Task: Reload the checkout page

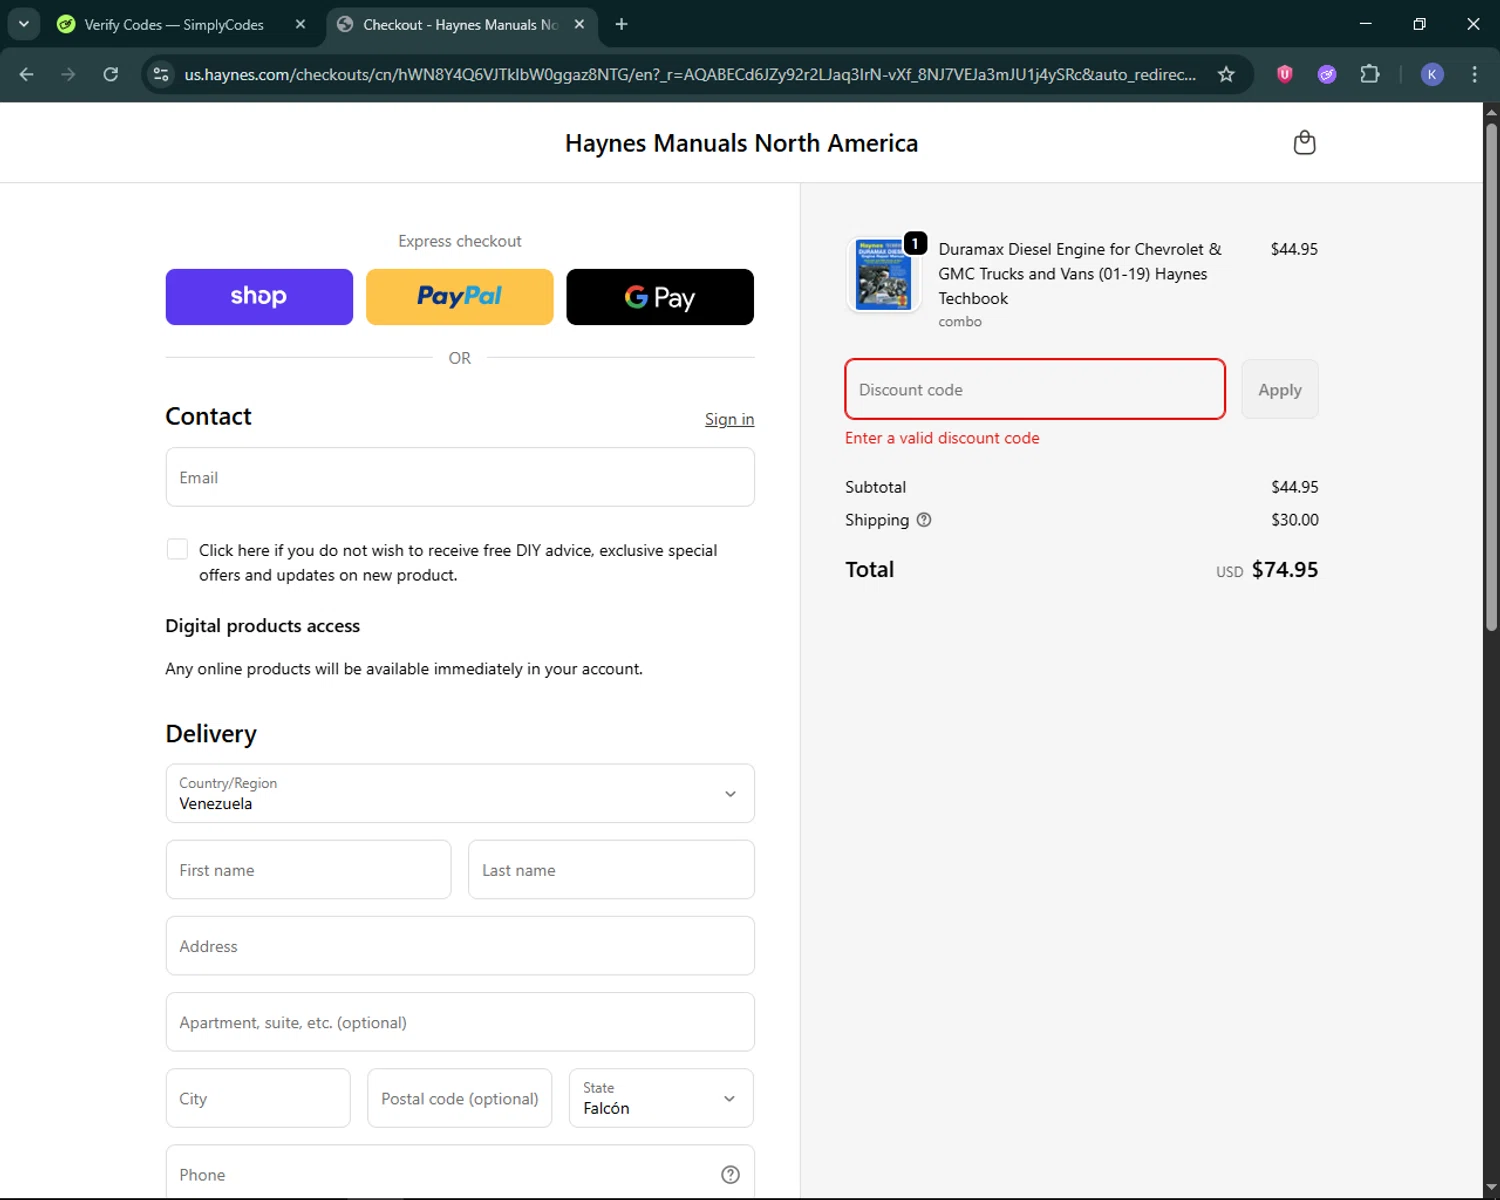Action: (111, 74)
